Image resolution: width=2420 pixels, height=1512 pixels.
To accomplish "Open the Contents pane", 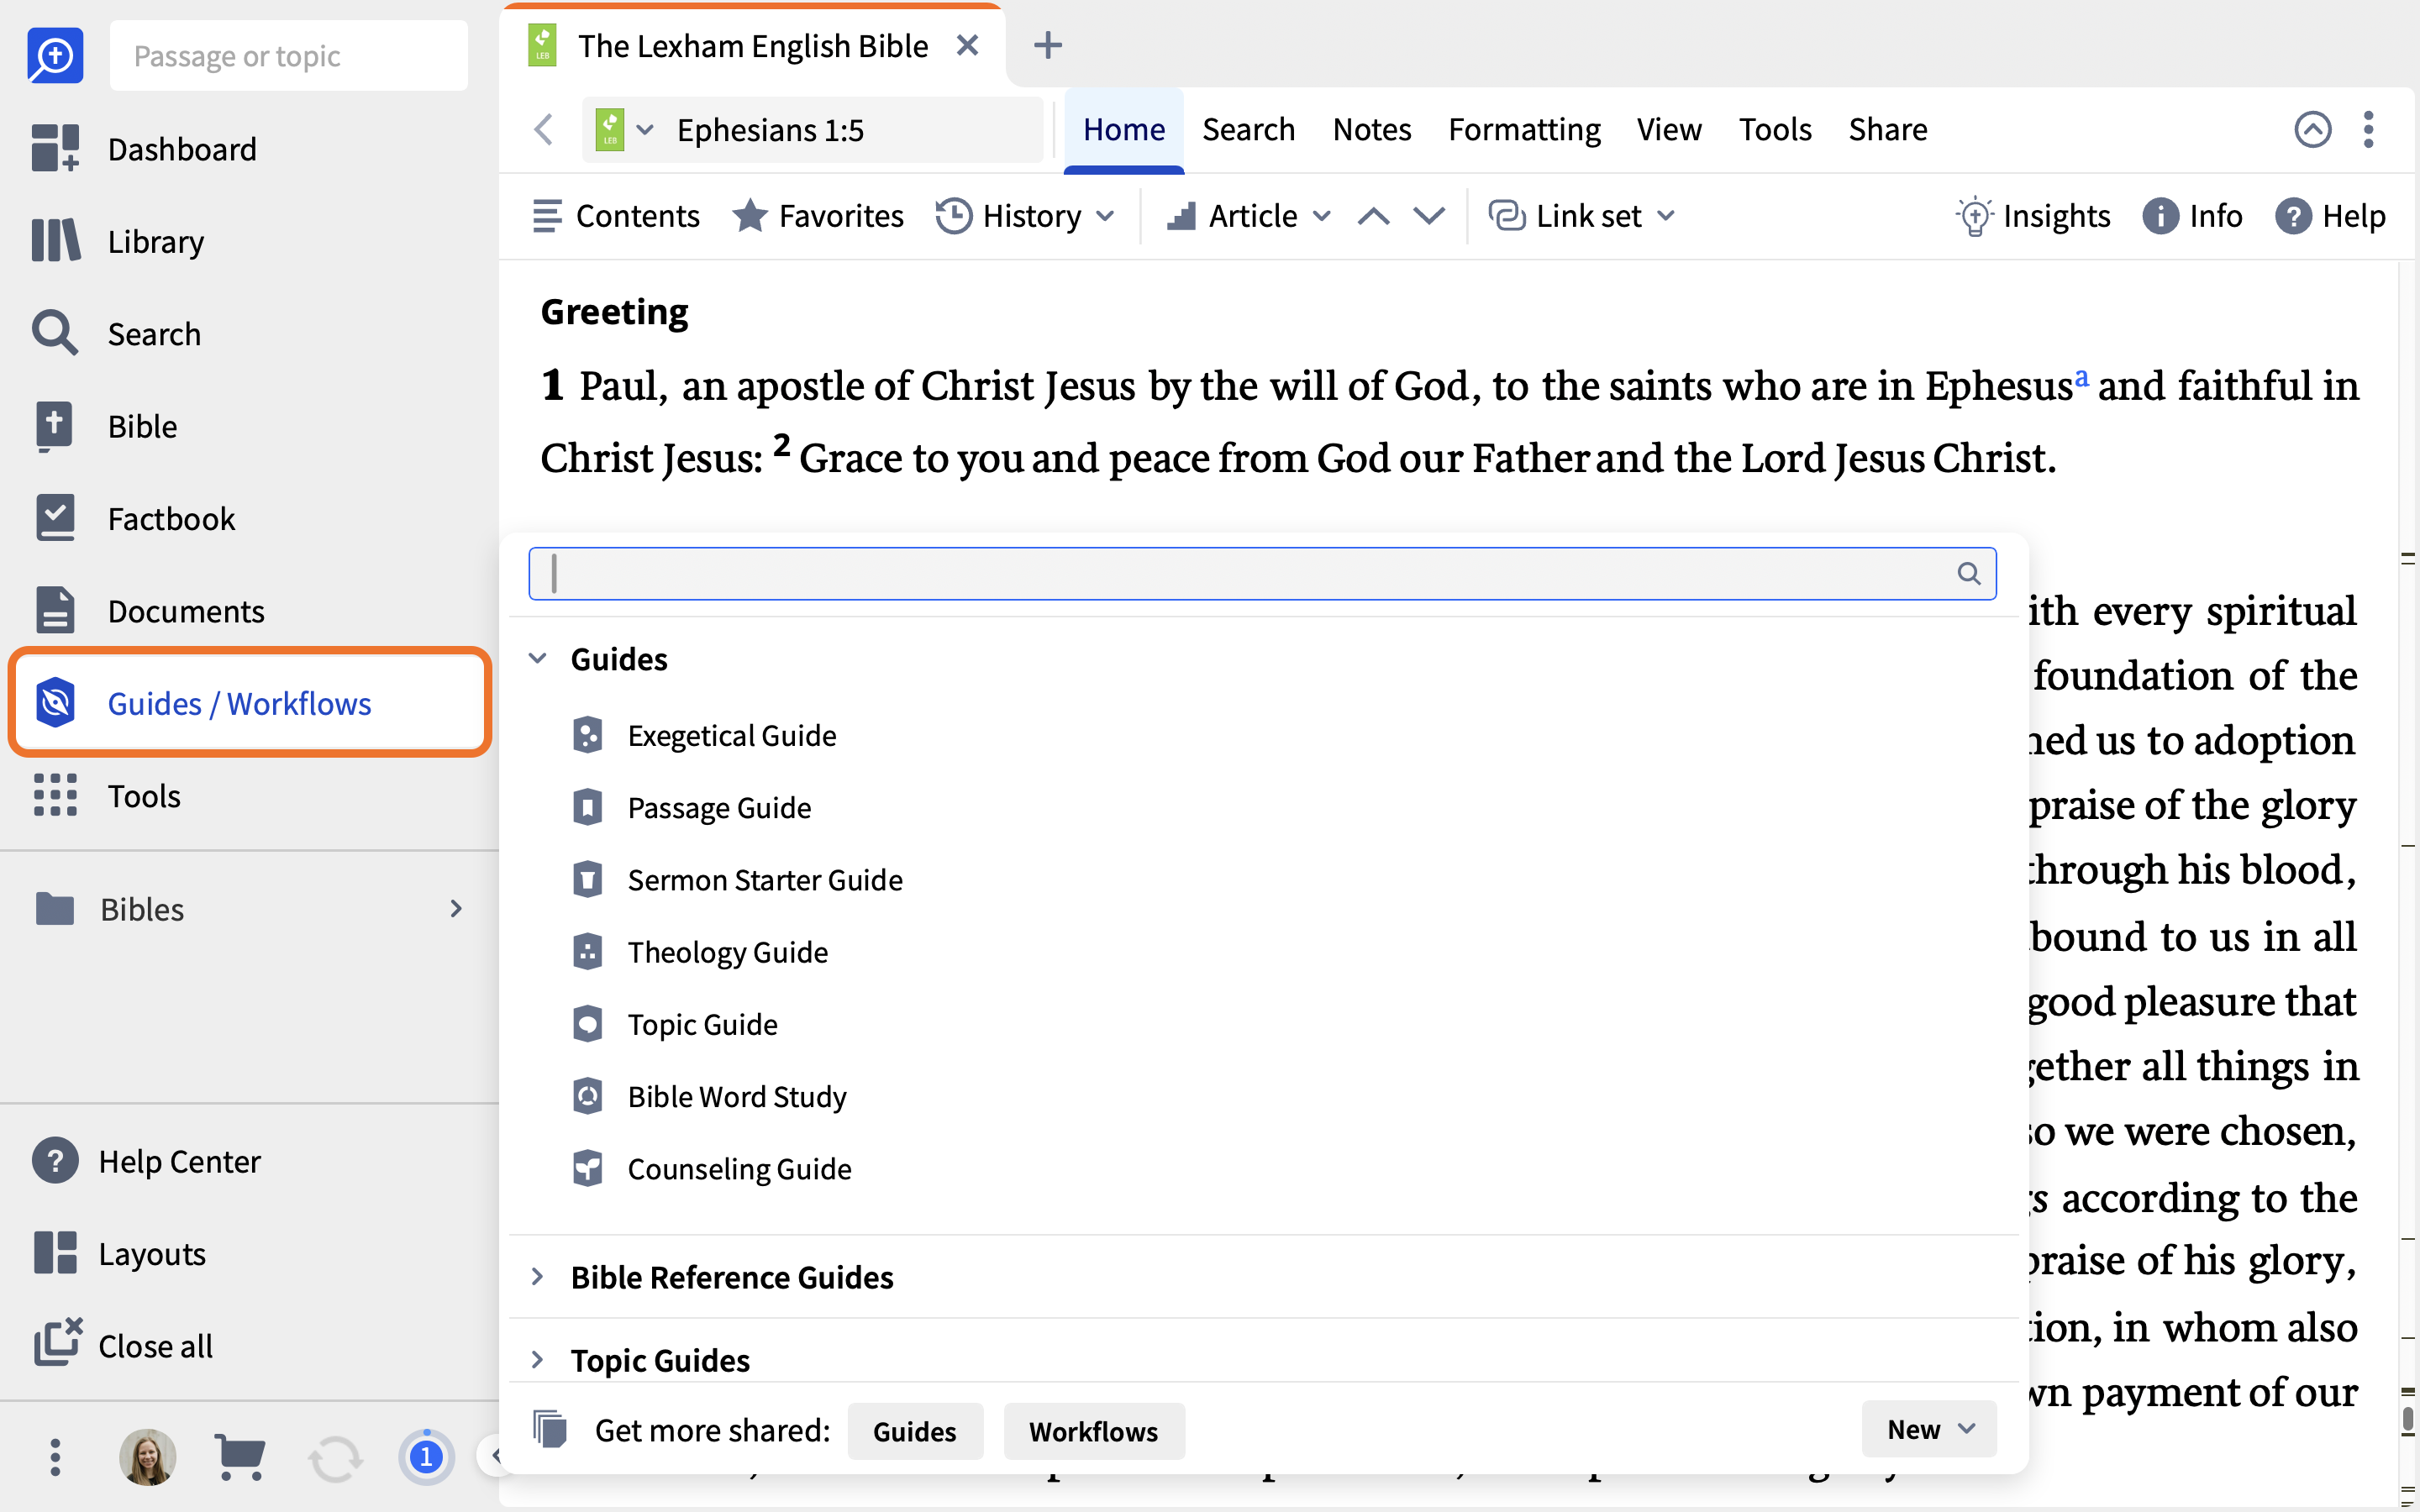I will tap(615, 216).
